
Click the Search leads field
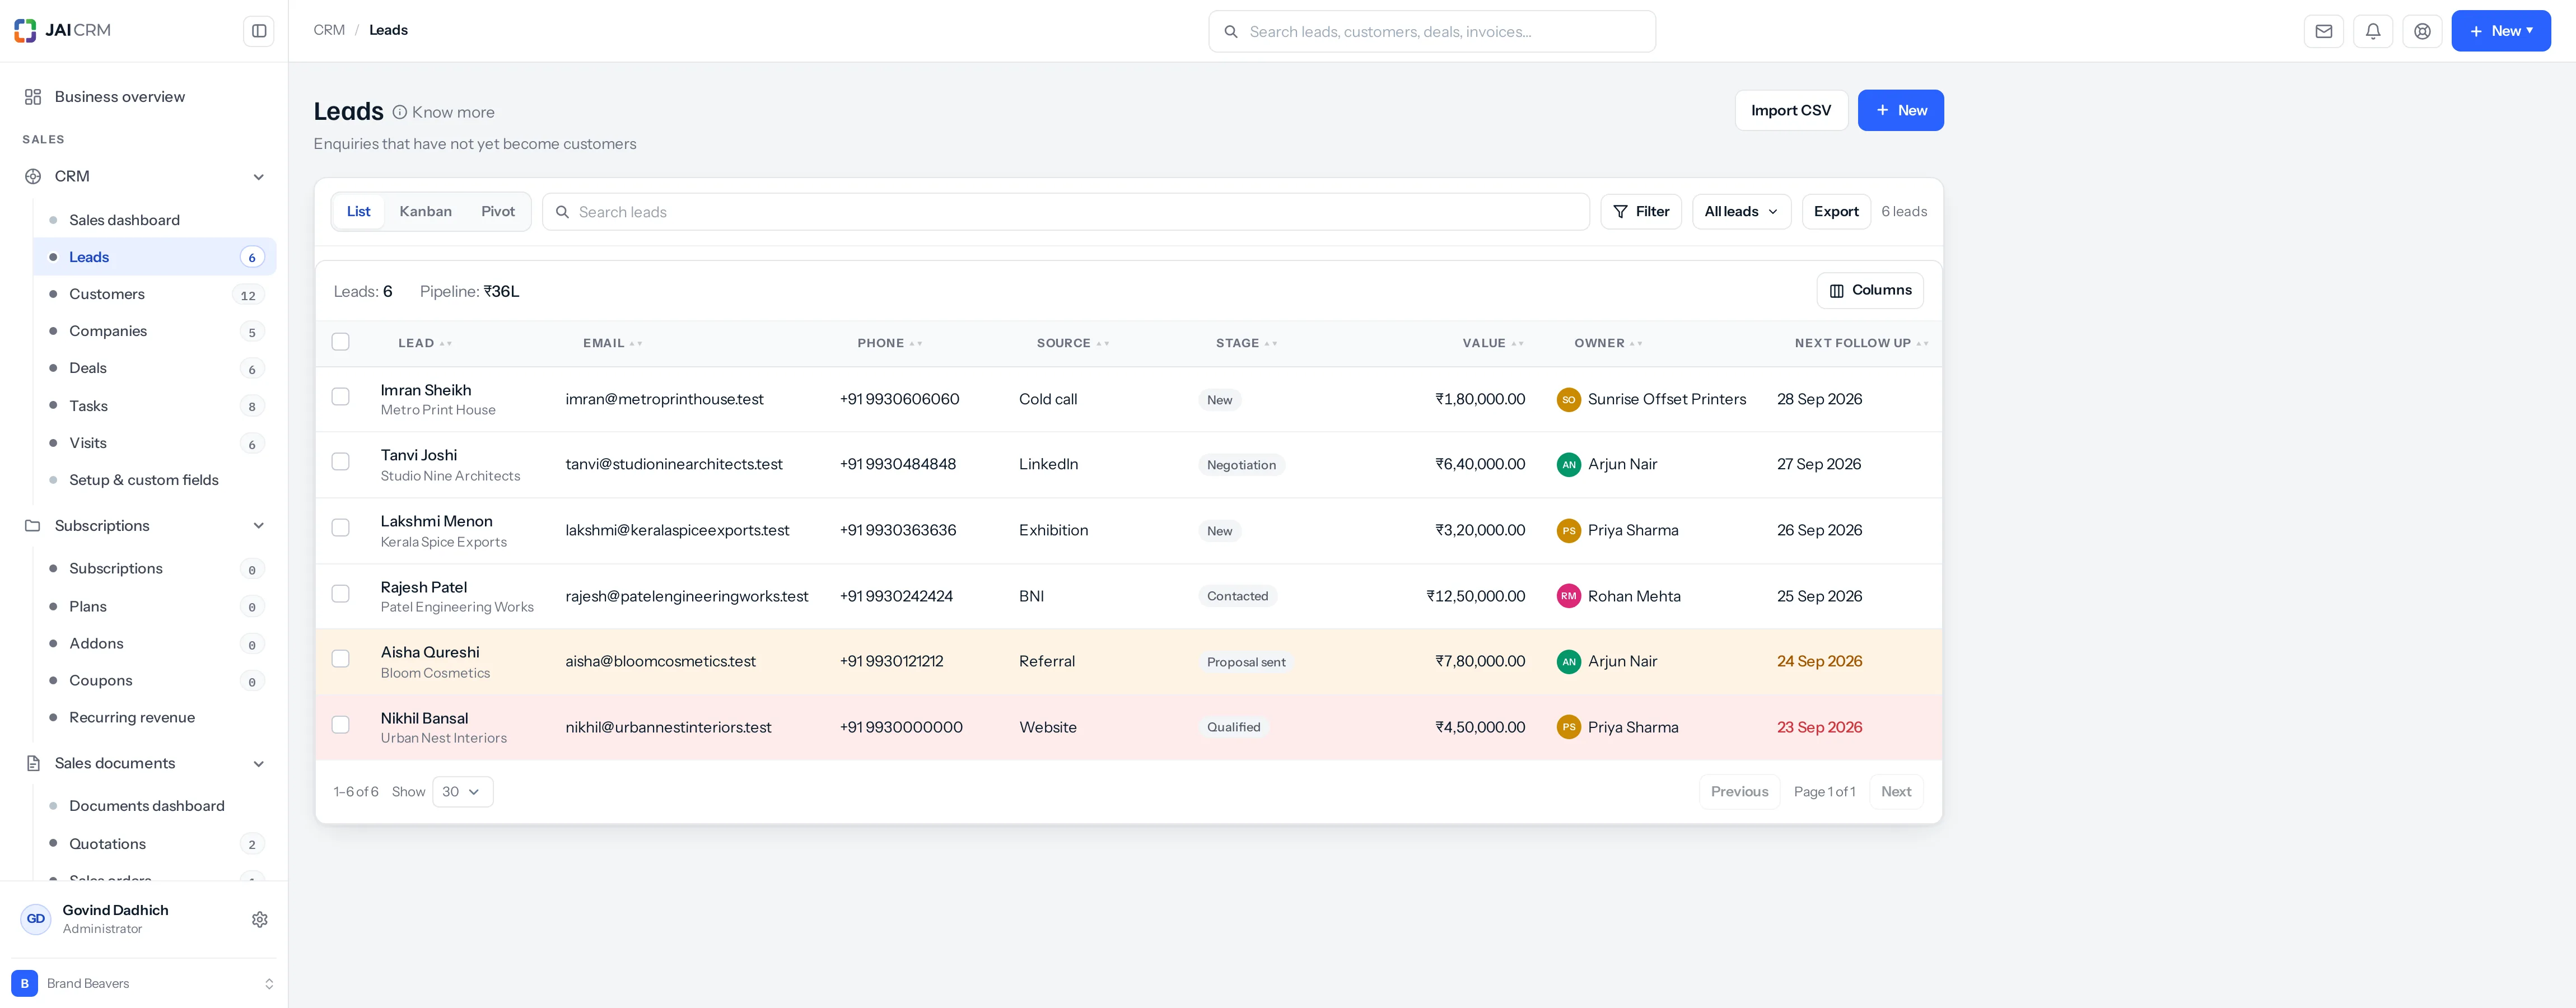pyautogui.click(x=1065, y=212)
